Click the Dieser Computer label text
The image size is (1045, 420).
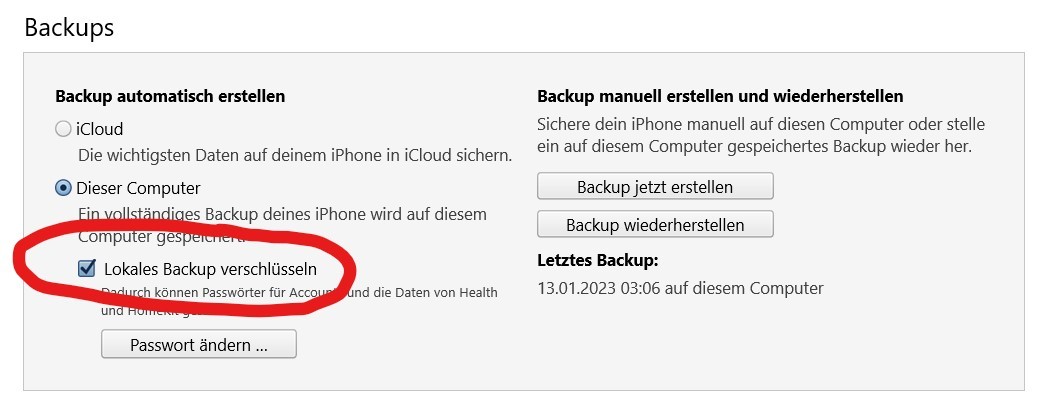coord(139,188)
